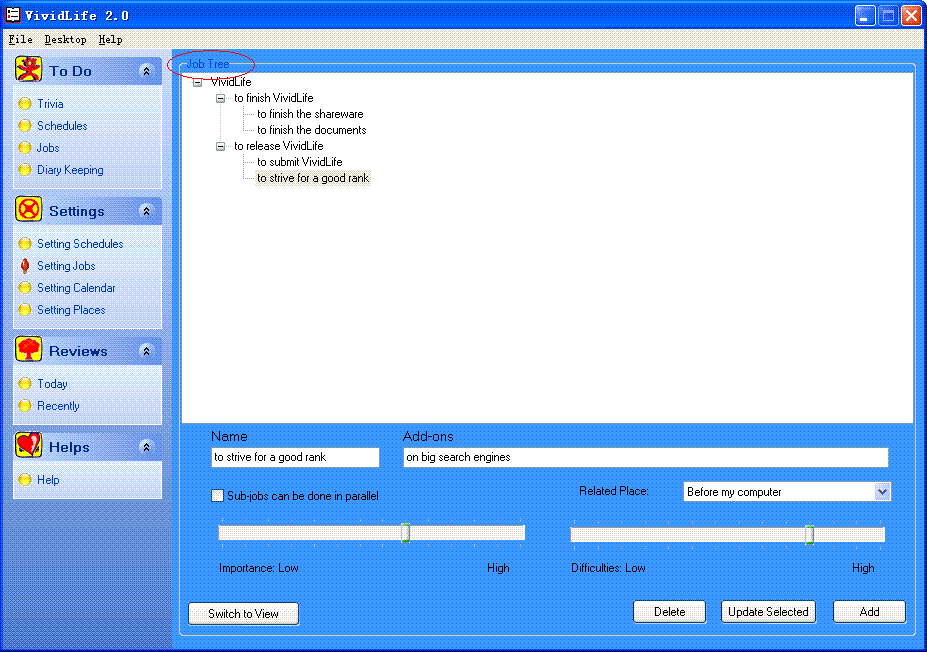Click the yellow bullet beside Jobs
Image resolution: width=927 pixels, height=652 pixels.
[x=25, y=148]
